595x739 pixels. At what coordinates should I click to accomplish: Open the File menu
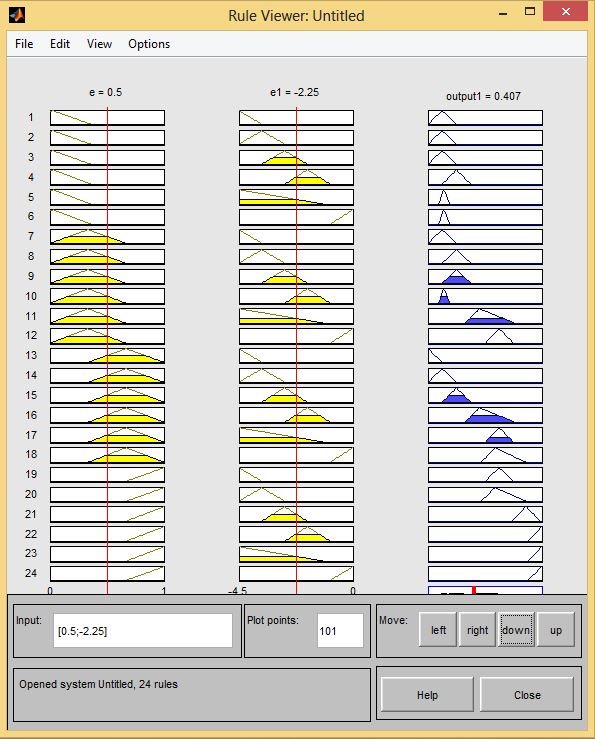24,44
